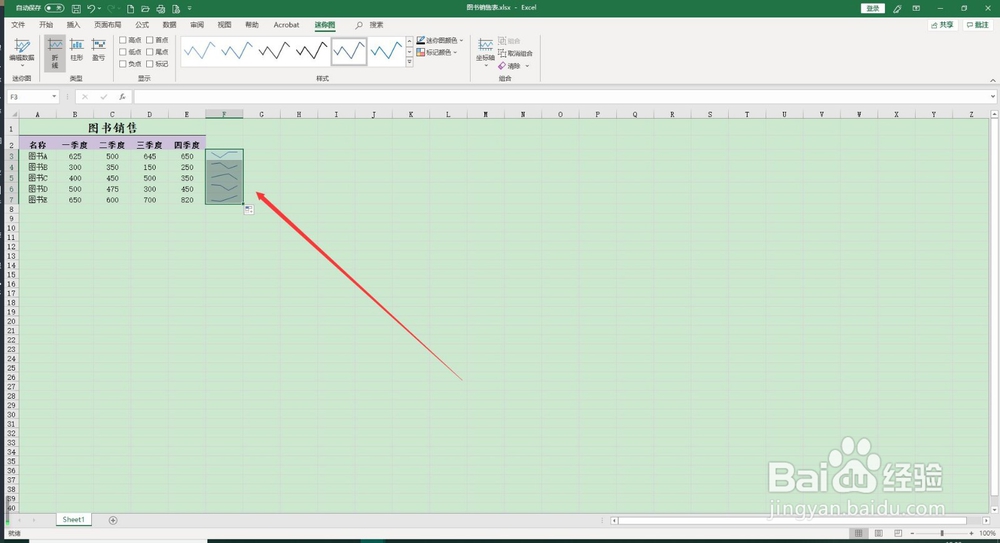Click the Sign in (登录) button

(x=873, y=8)
